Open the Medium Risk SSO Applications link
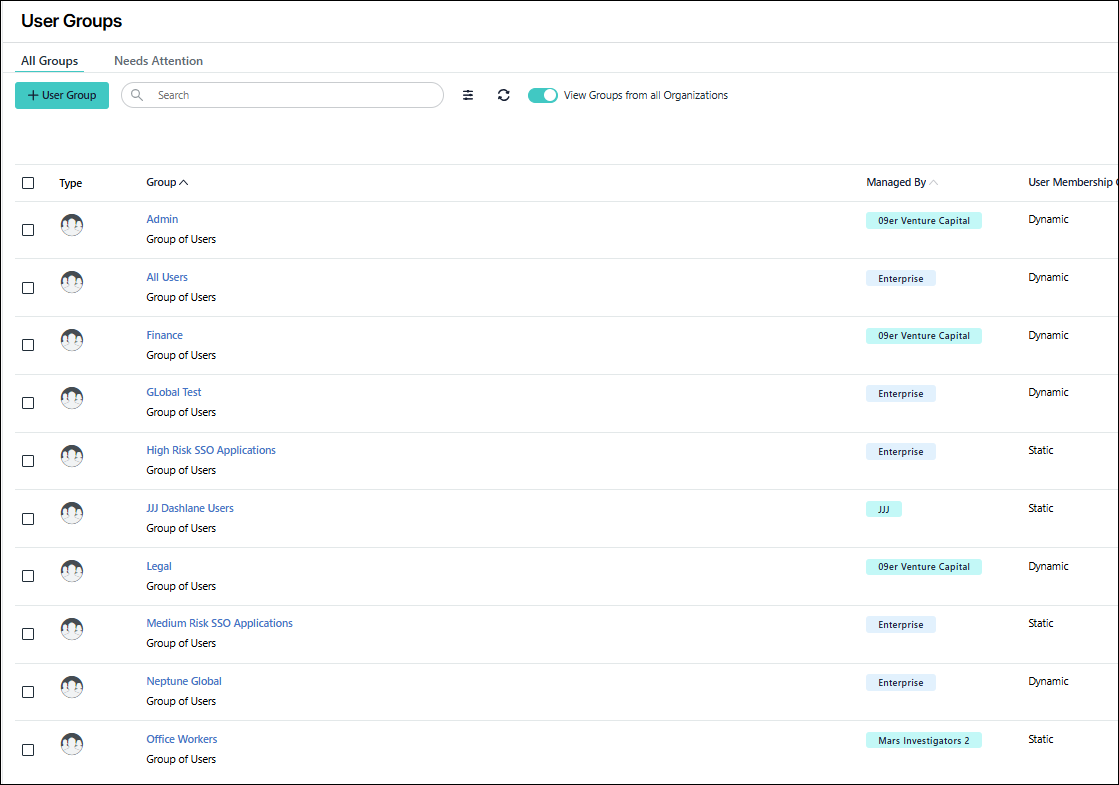Screen dimensions: 1119x785 coord(219,623)
